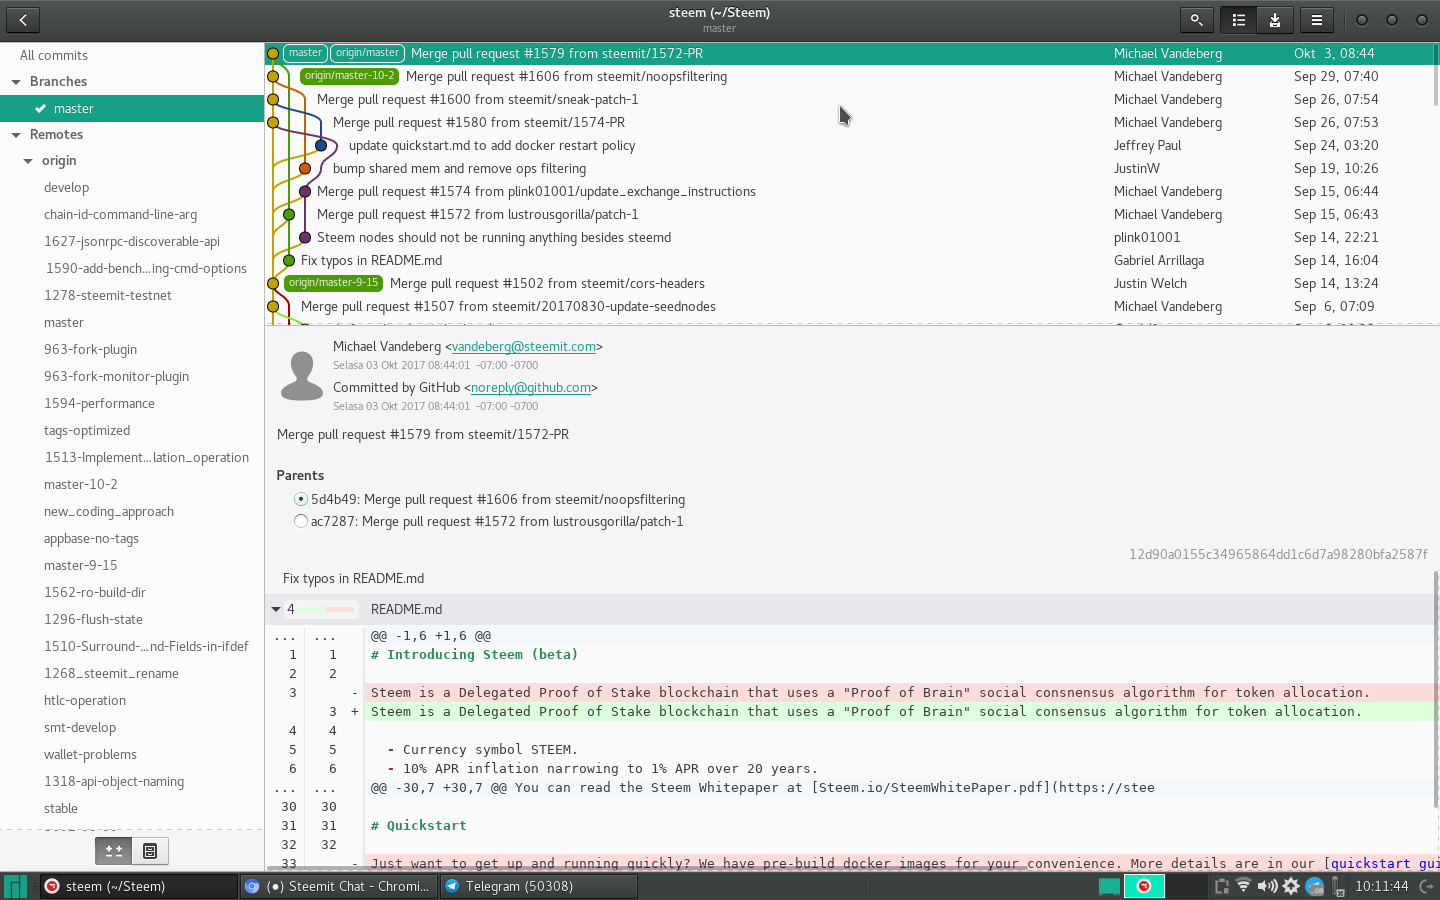Click the origin/master-9-15 ref label
Screen dimensions: 1440x900
pyautogui.click(x=334, y=283)
